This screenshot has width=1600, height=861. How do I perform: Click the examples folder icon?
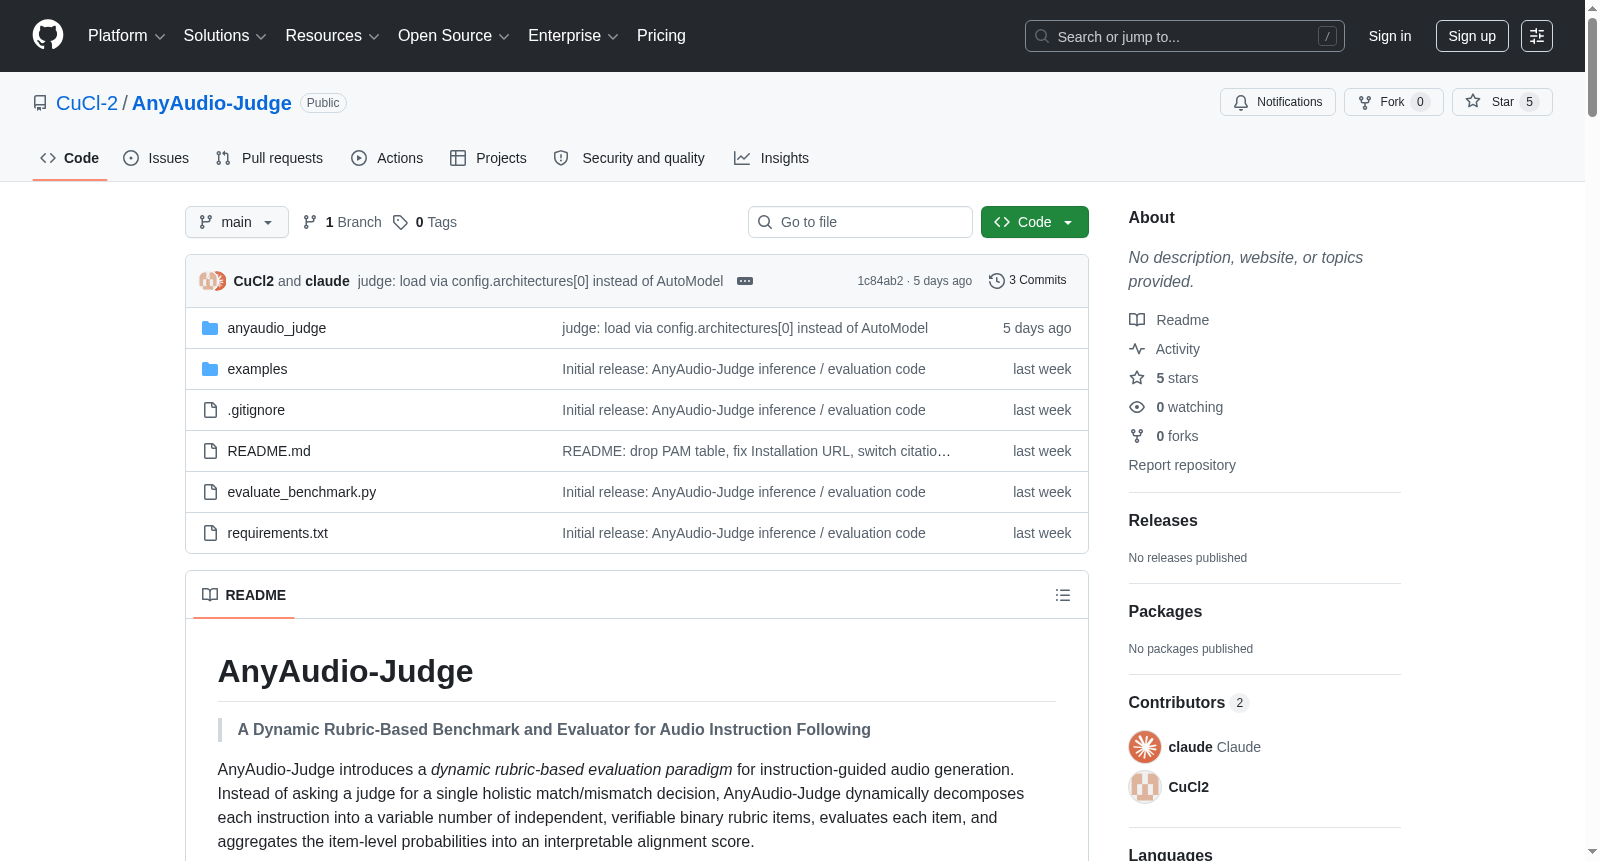[x=210, y=369]
